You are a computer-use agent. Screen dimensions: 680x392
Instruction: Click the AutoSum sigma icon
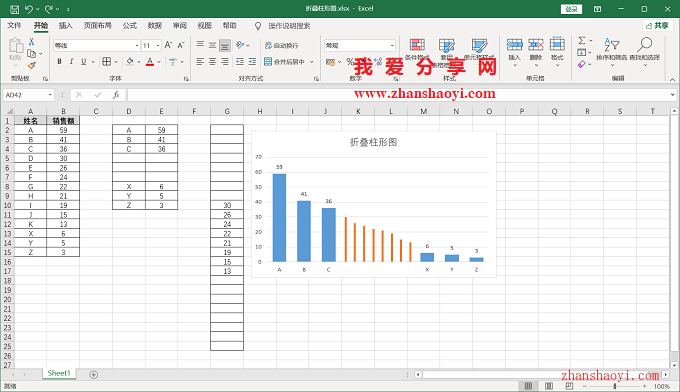pos(582,40)
